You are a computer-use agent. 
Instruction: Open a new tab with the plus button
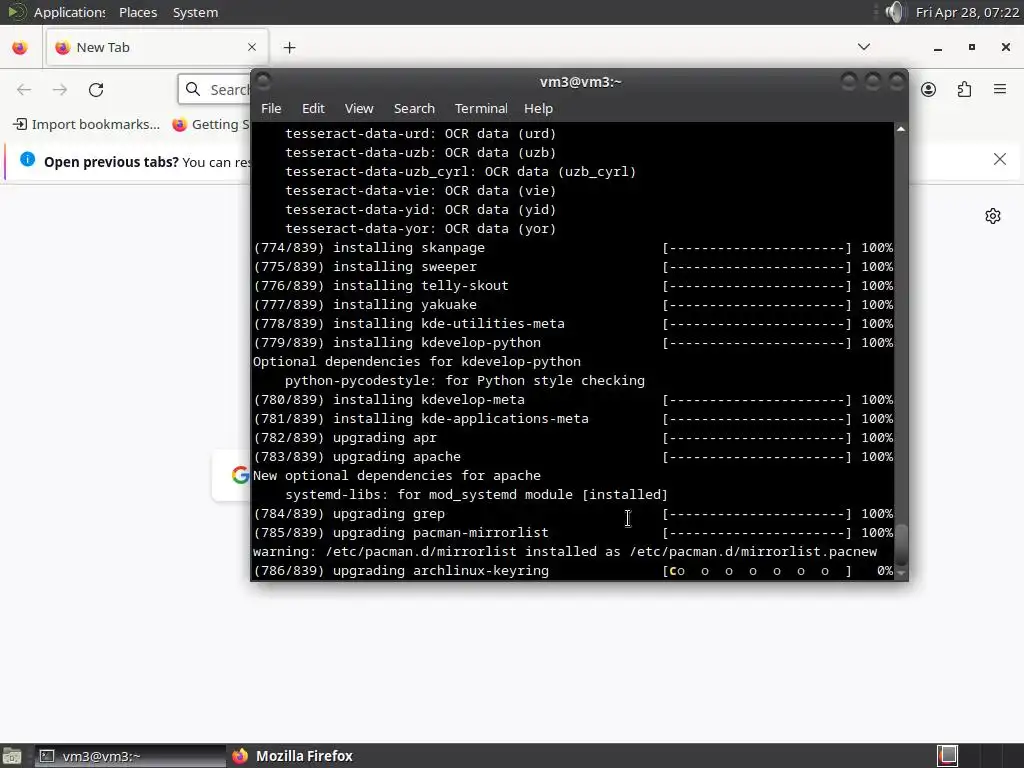(x=289, y=48)
